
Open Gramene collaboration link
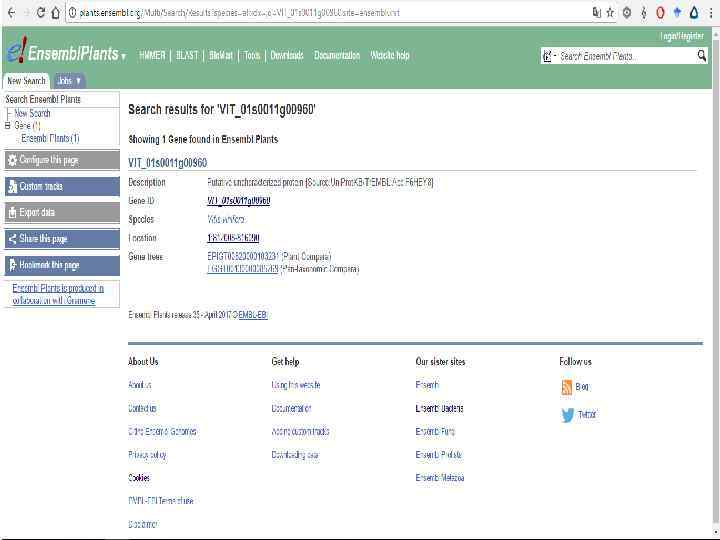click(x=58, y=294)
